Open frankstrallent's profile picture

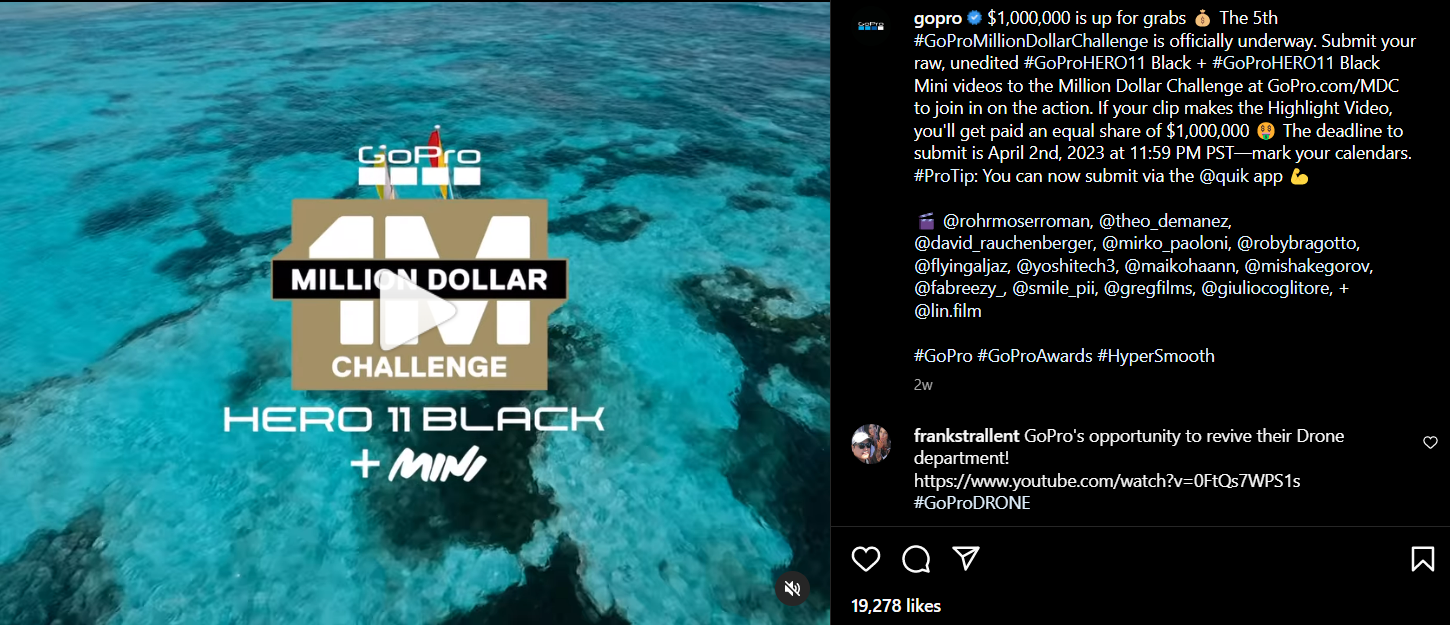tap(870, 443)
